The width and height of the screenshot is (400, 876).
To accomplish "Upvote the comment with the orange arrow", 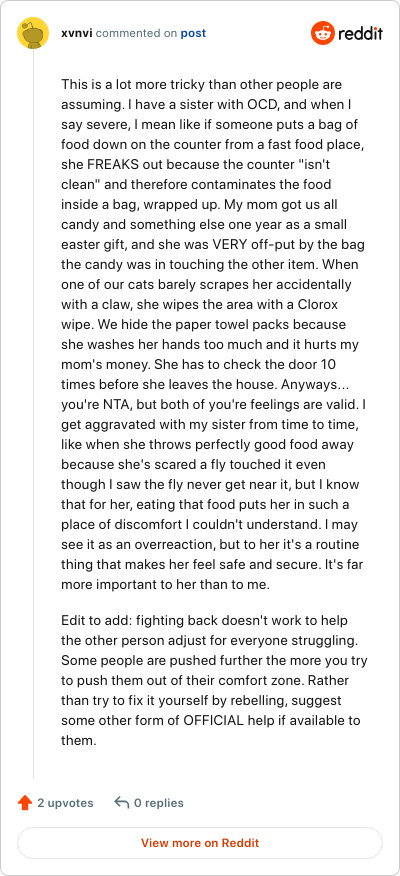I will tap(25, 803).
